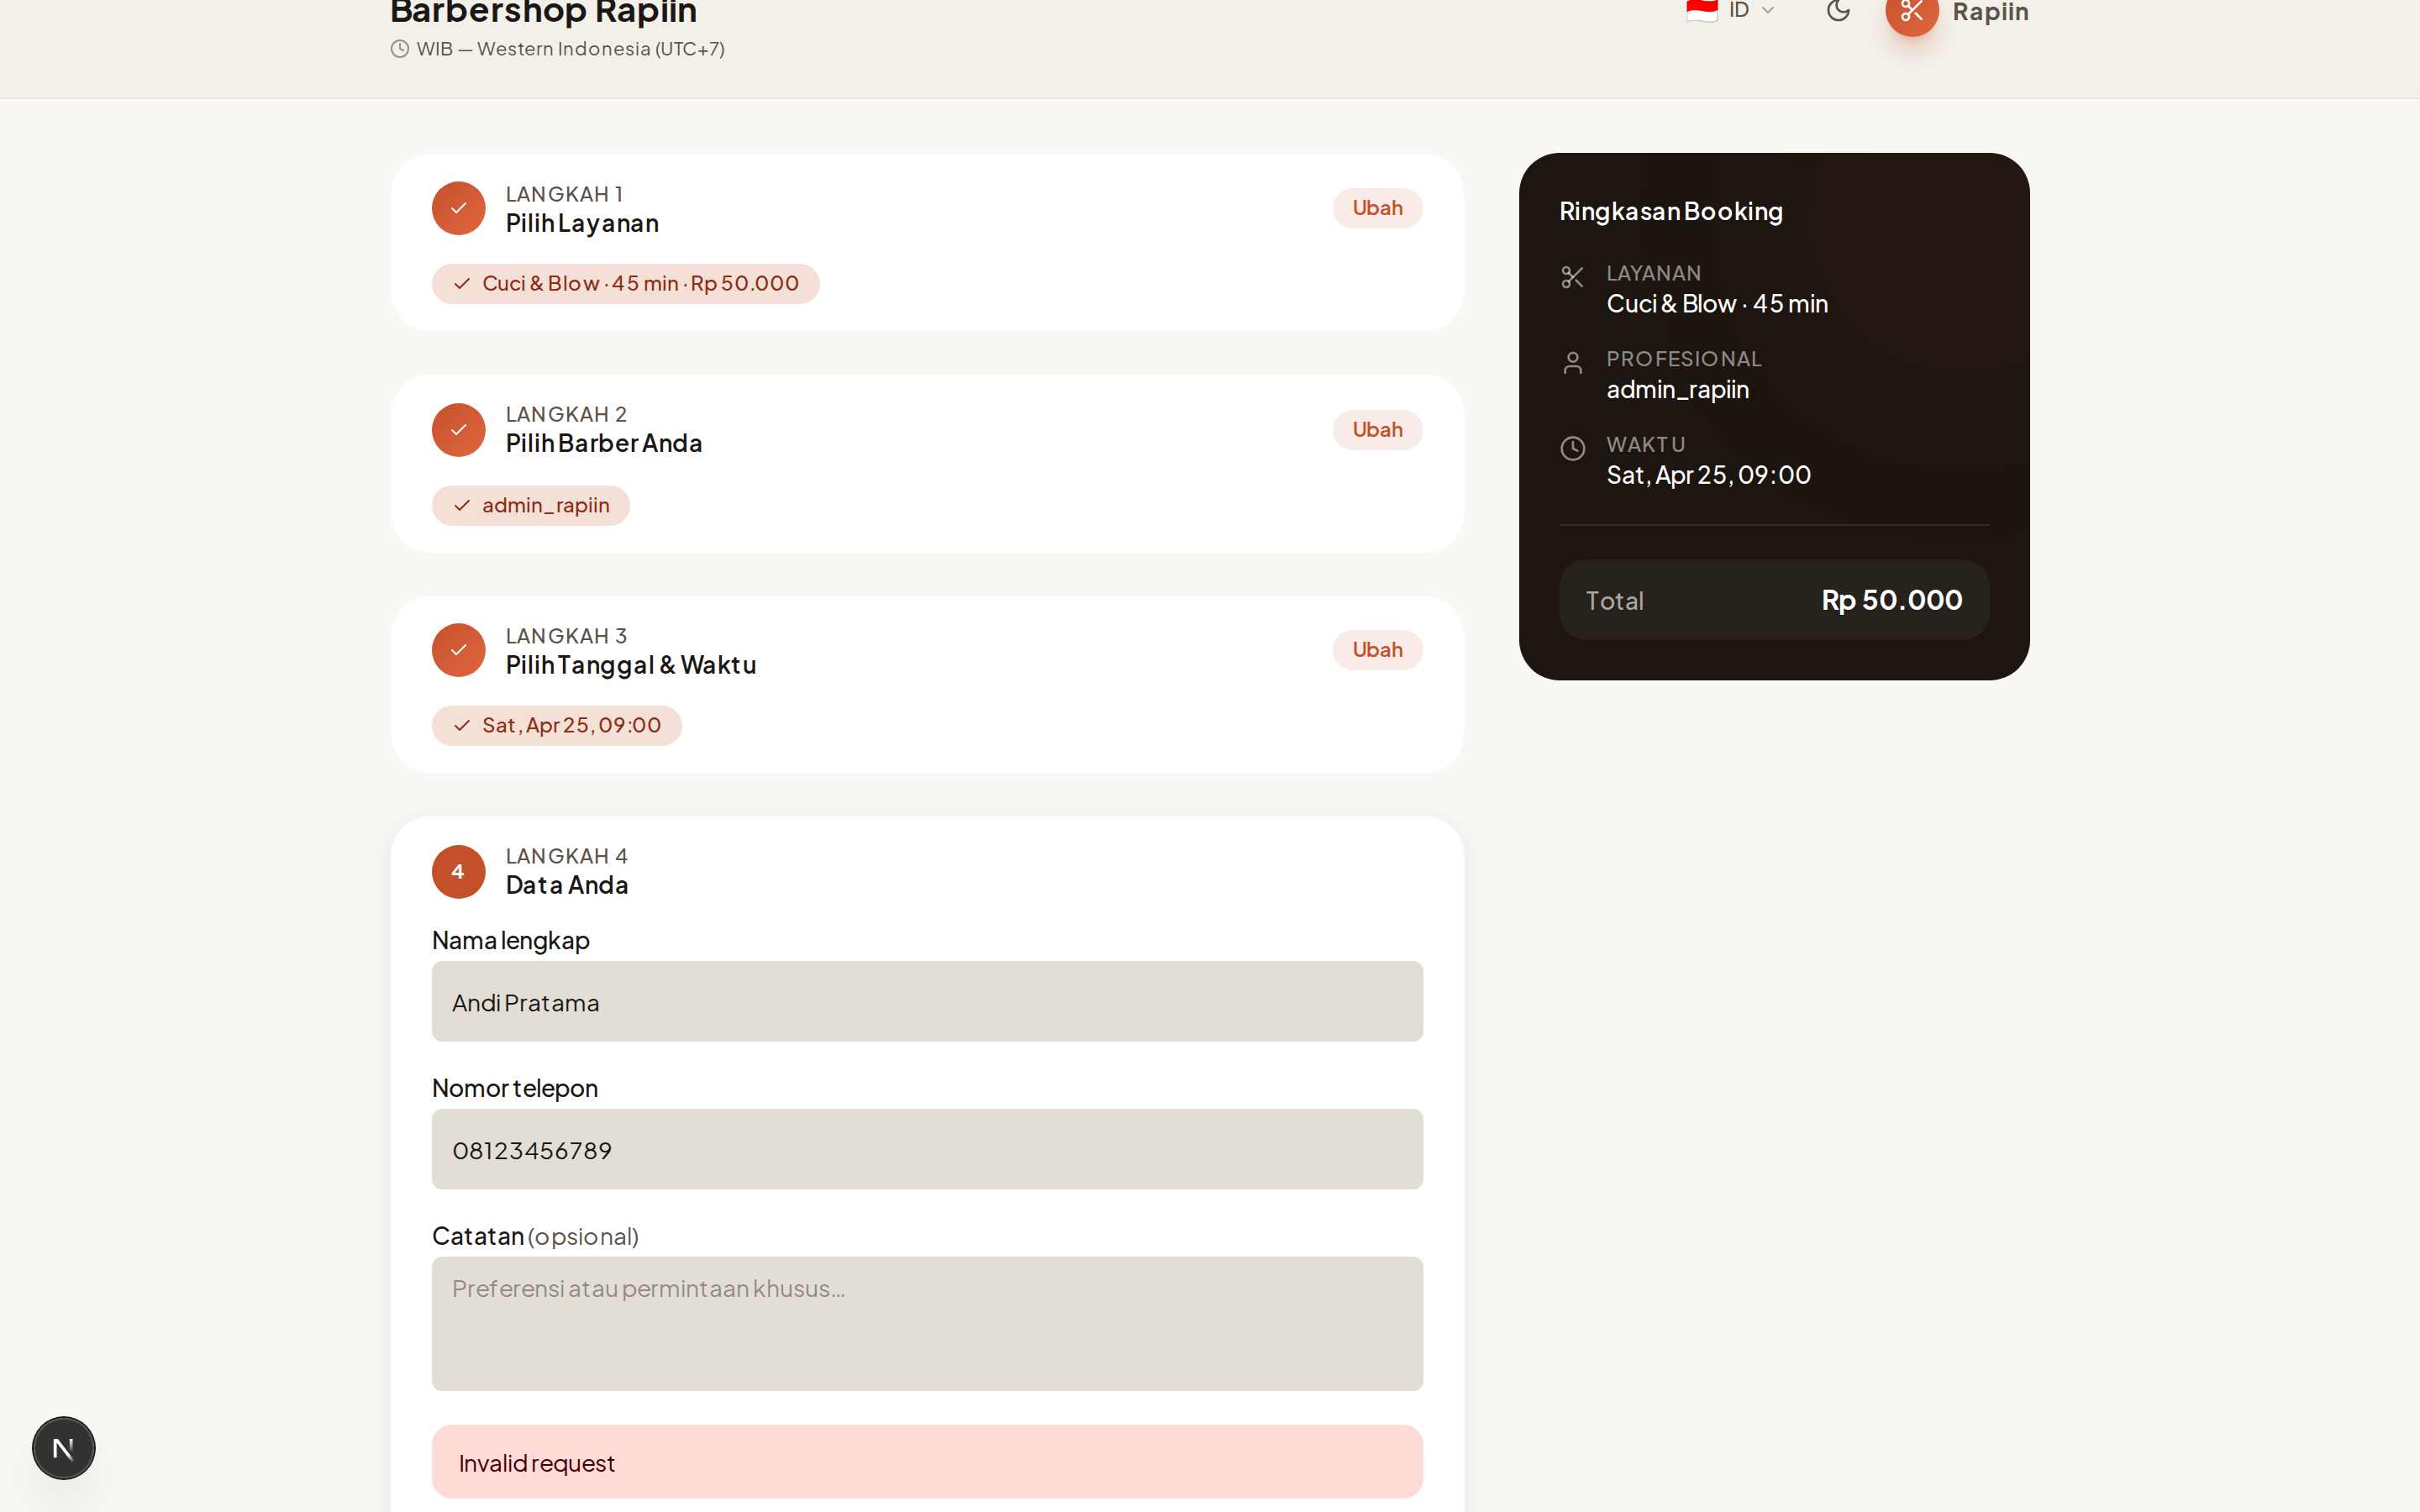2420x1512 pixels.
Task: Click the Langkah 1 checkmark circle
Action: click(458, 208)
